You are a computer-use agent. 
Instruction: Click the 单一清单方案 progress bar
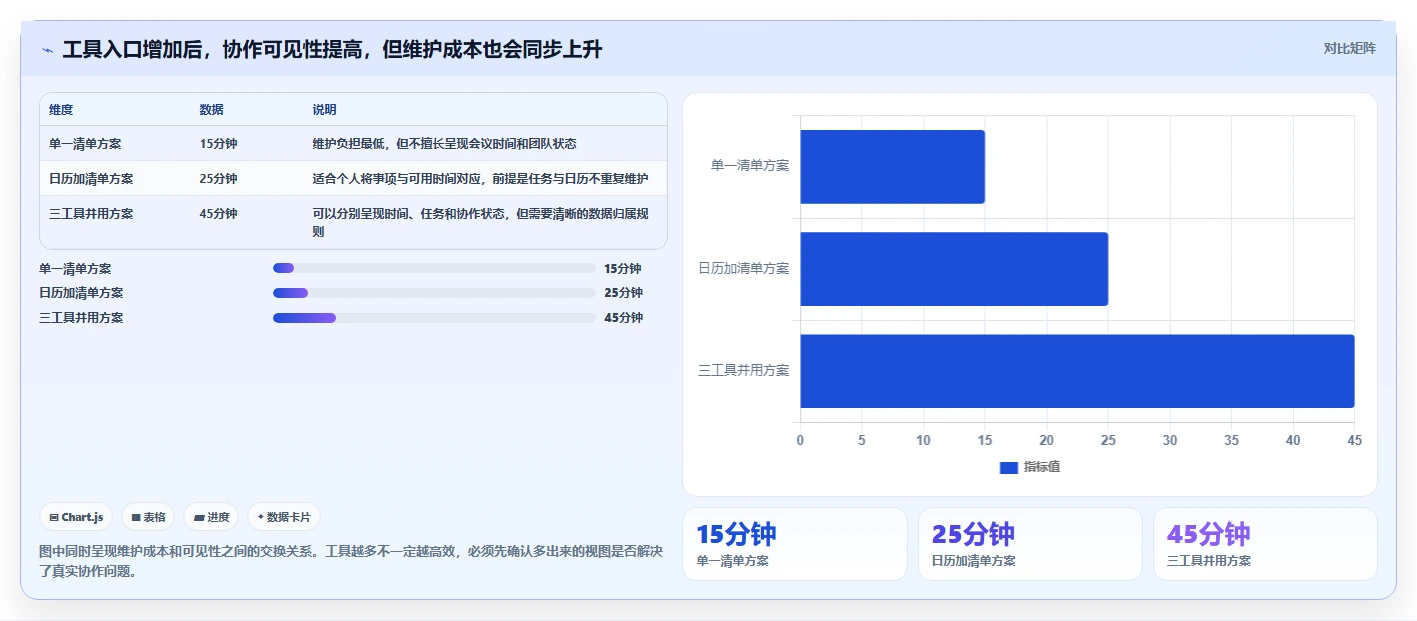(434, 269)
